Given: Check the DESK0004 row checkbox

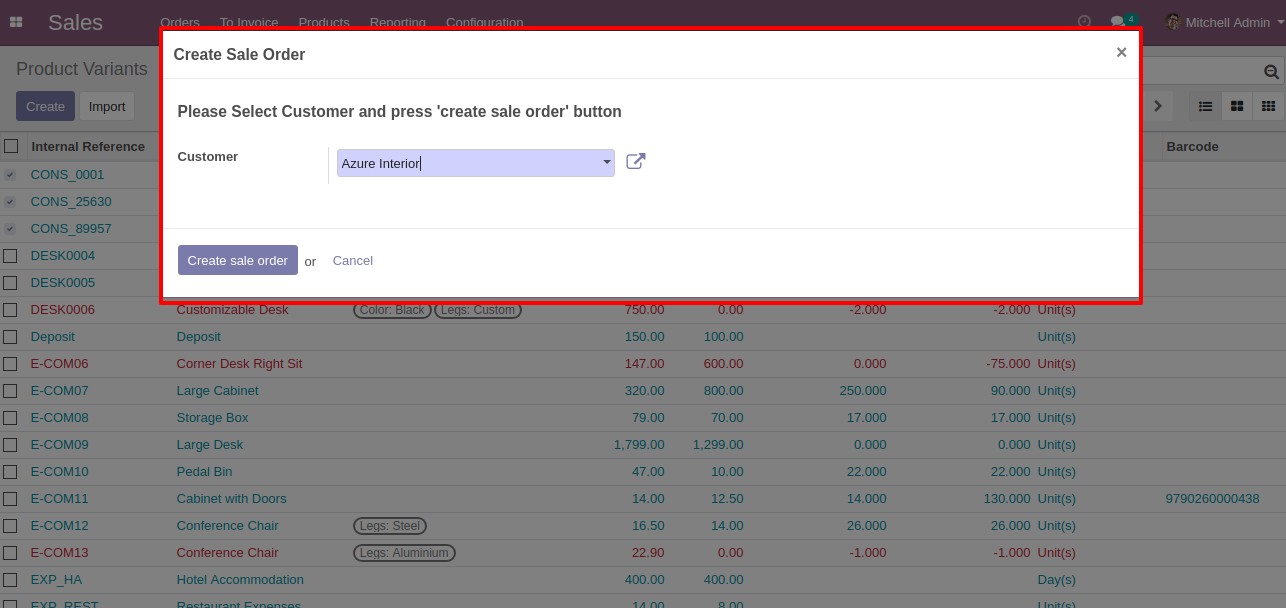Looking at the screenshot, I should (x=10, y=255).
